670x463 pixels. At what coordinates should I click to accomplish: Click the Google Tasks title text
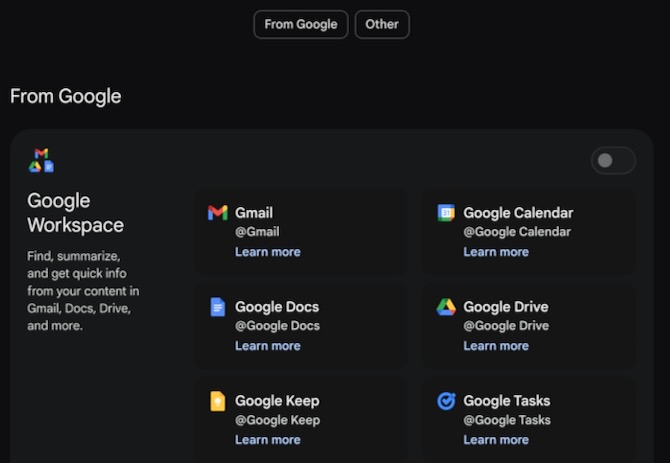(x=507, y=401)
